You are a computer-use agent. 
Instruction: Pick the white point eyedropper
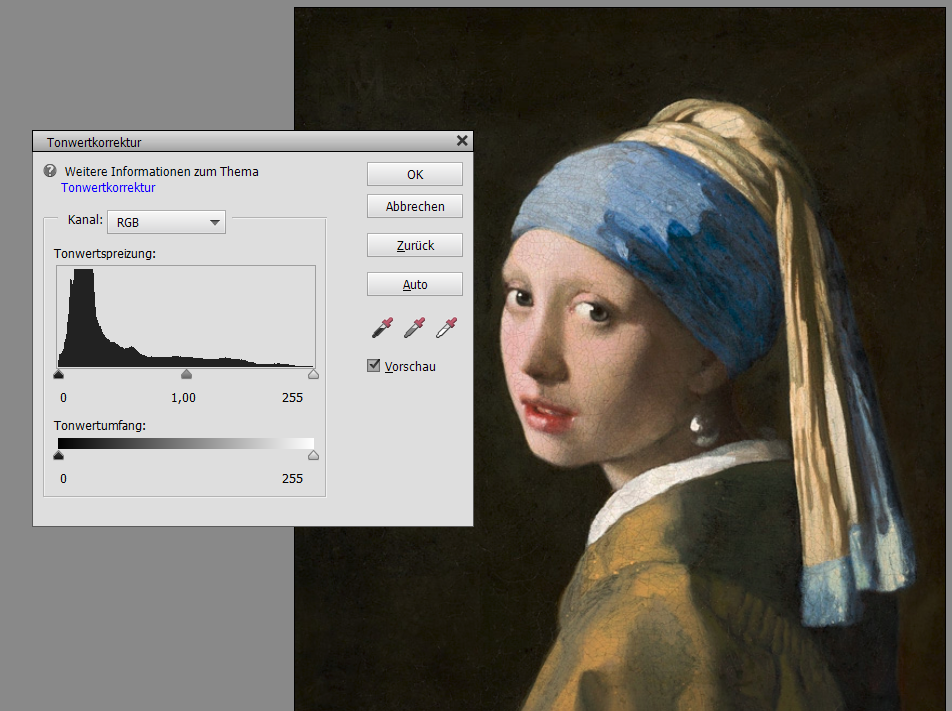point(447,327)
